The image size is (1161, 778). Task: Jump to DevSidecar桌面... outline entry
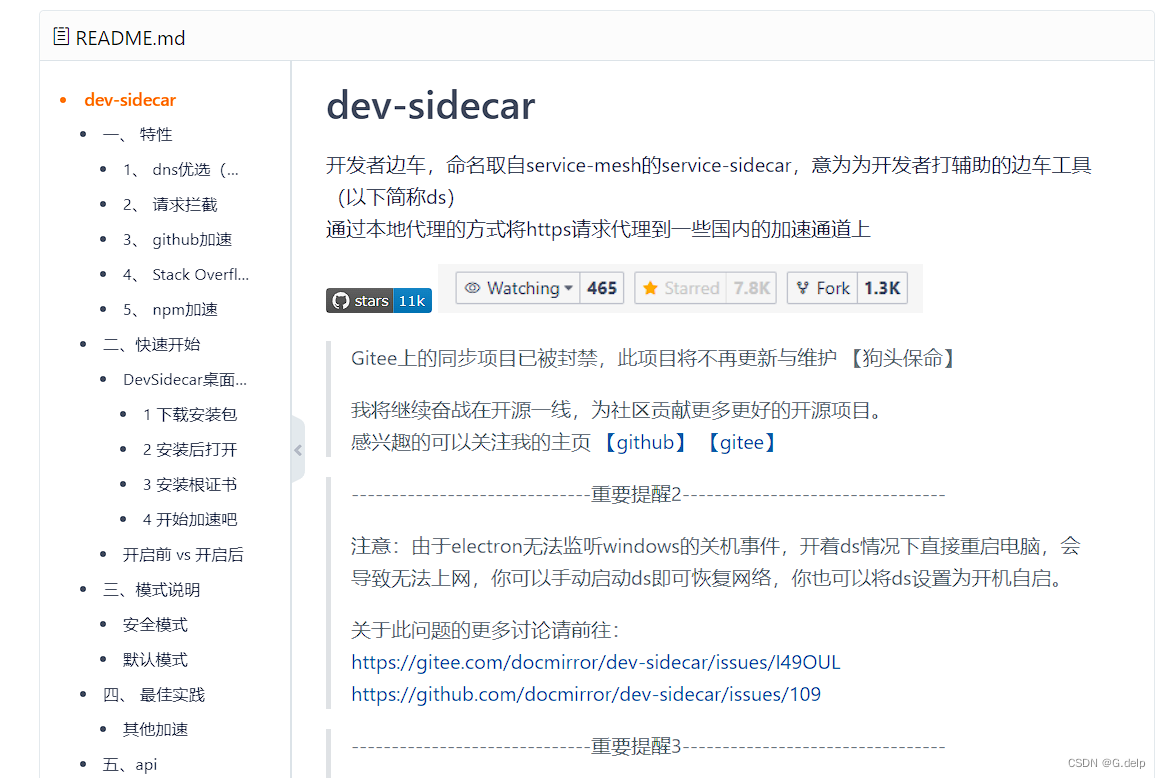coord(185,380)
